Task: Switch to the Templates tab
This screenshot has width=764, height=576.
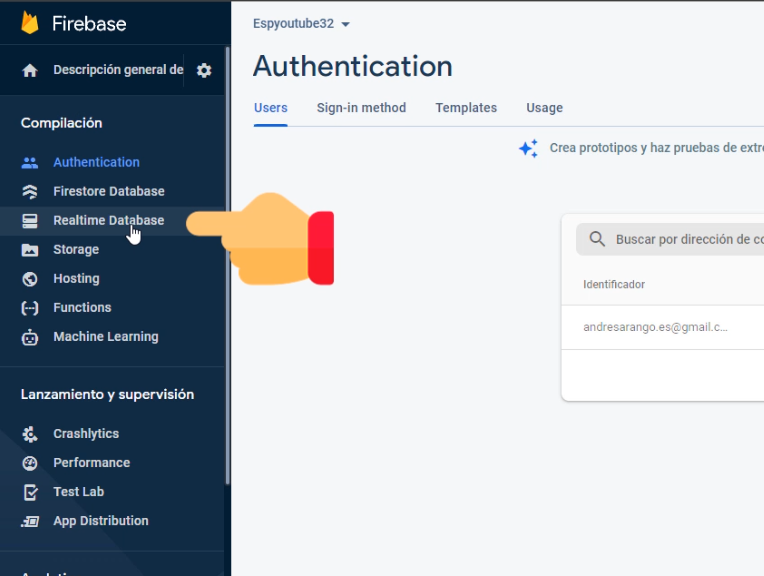Action: tap(466, 108)
